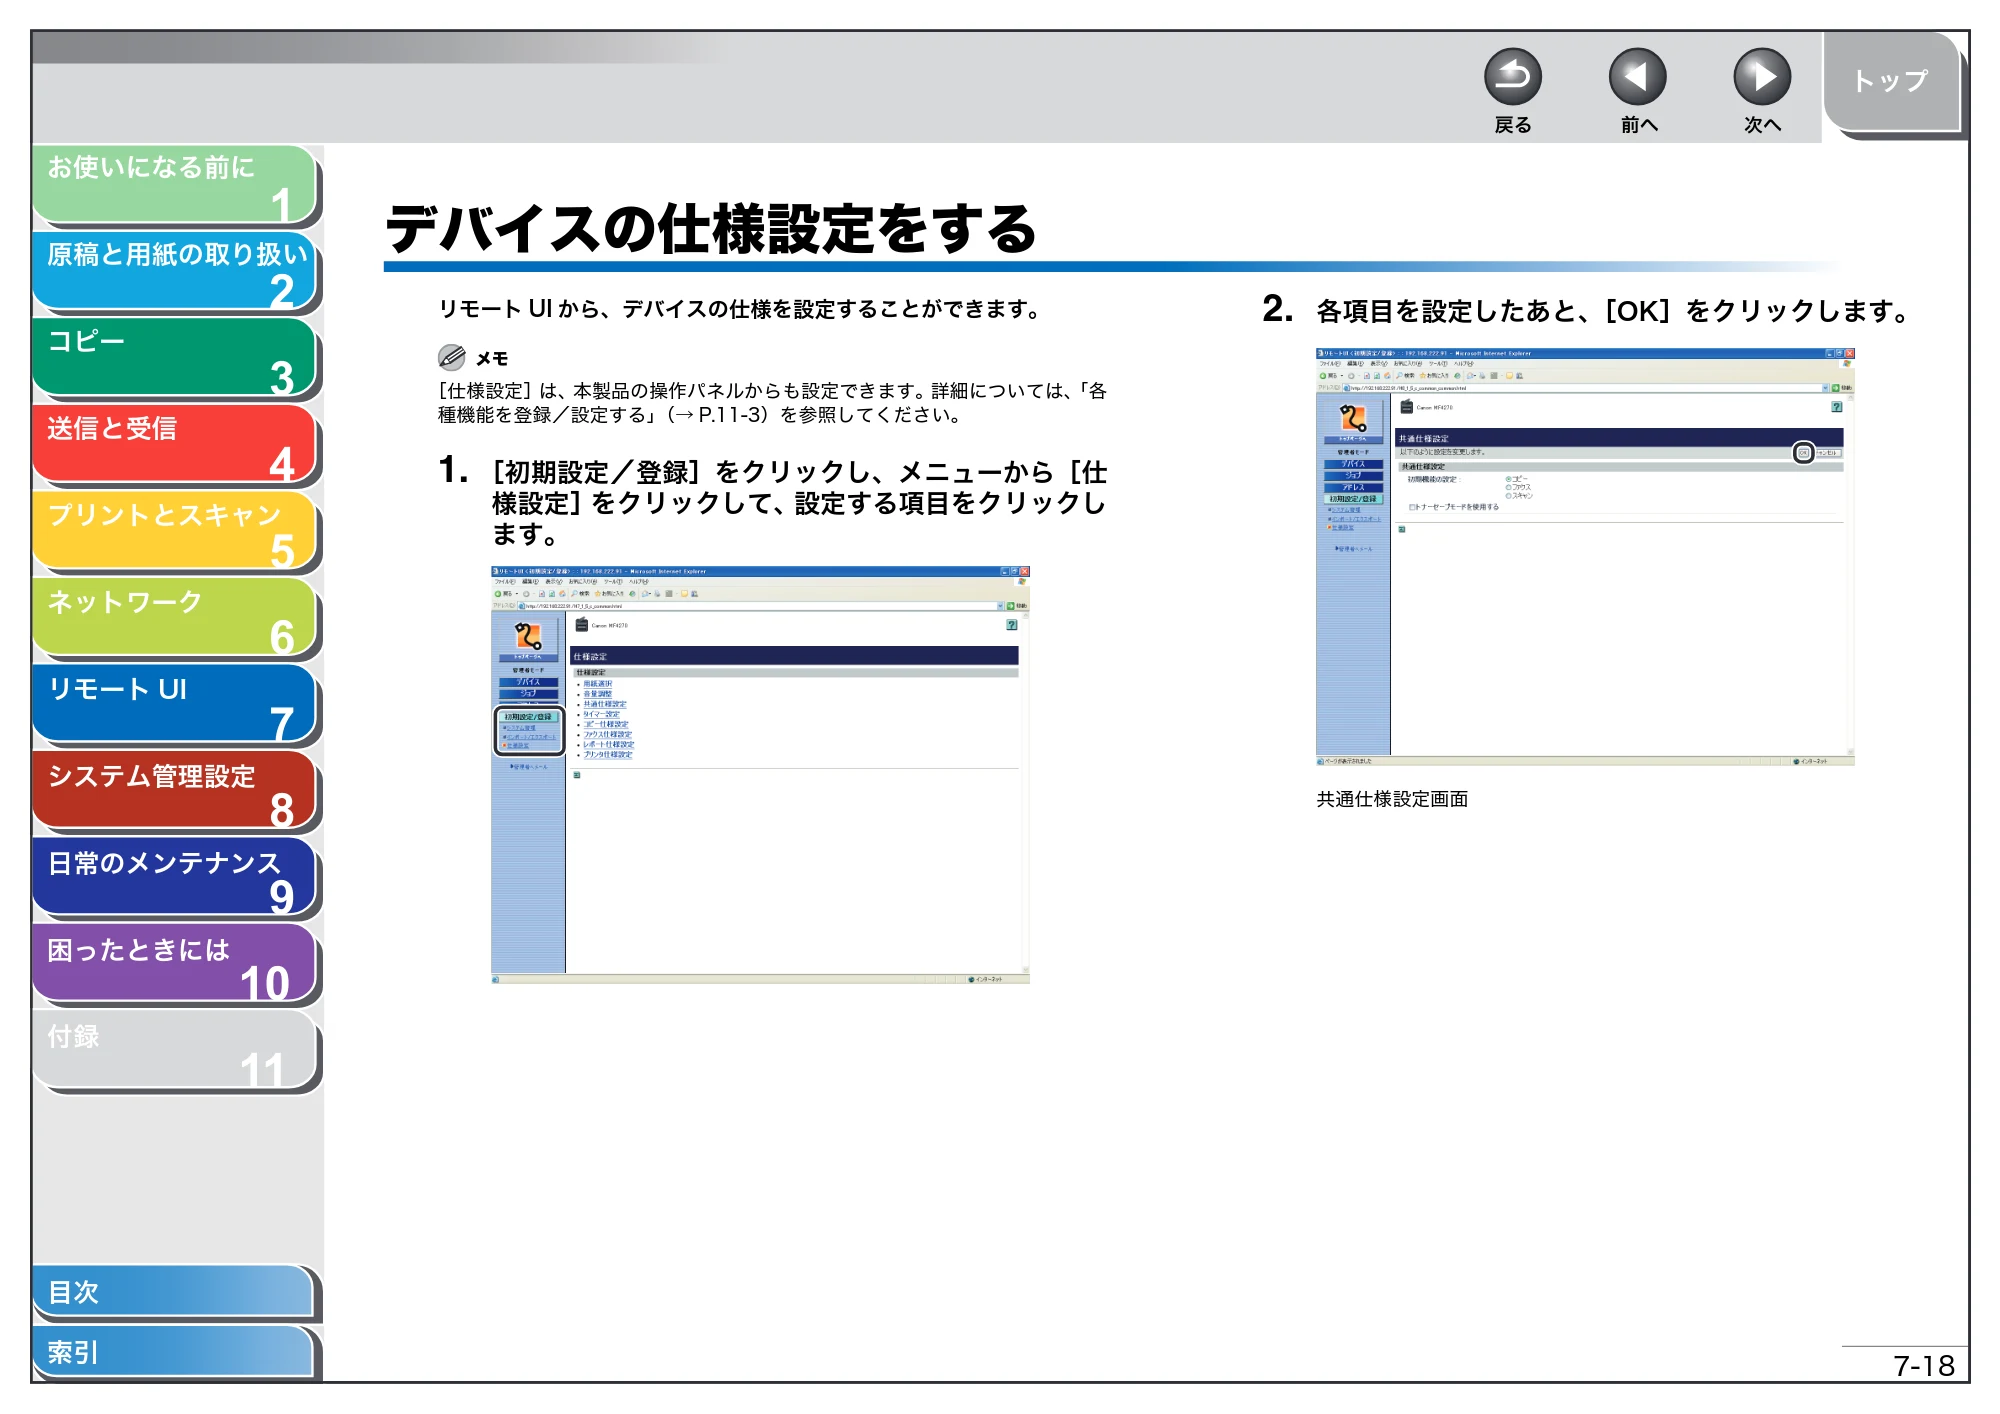
Task: Click the page number 7-18
Action: [x=1923, y=1365]
